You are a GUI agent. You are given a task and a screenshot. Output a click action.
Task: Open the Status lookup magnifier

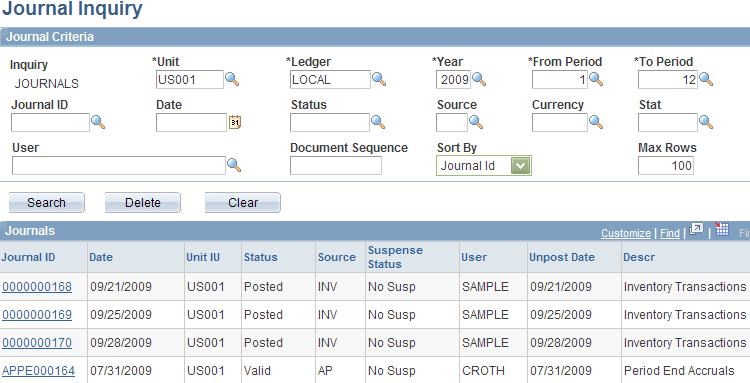[378, 122]
